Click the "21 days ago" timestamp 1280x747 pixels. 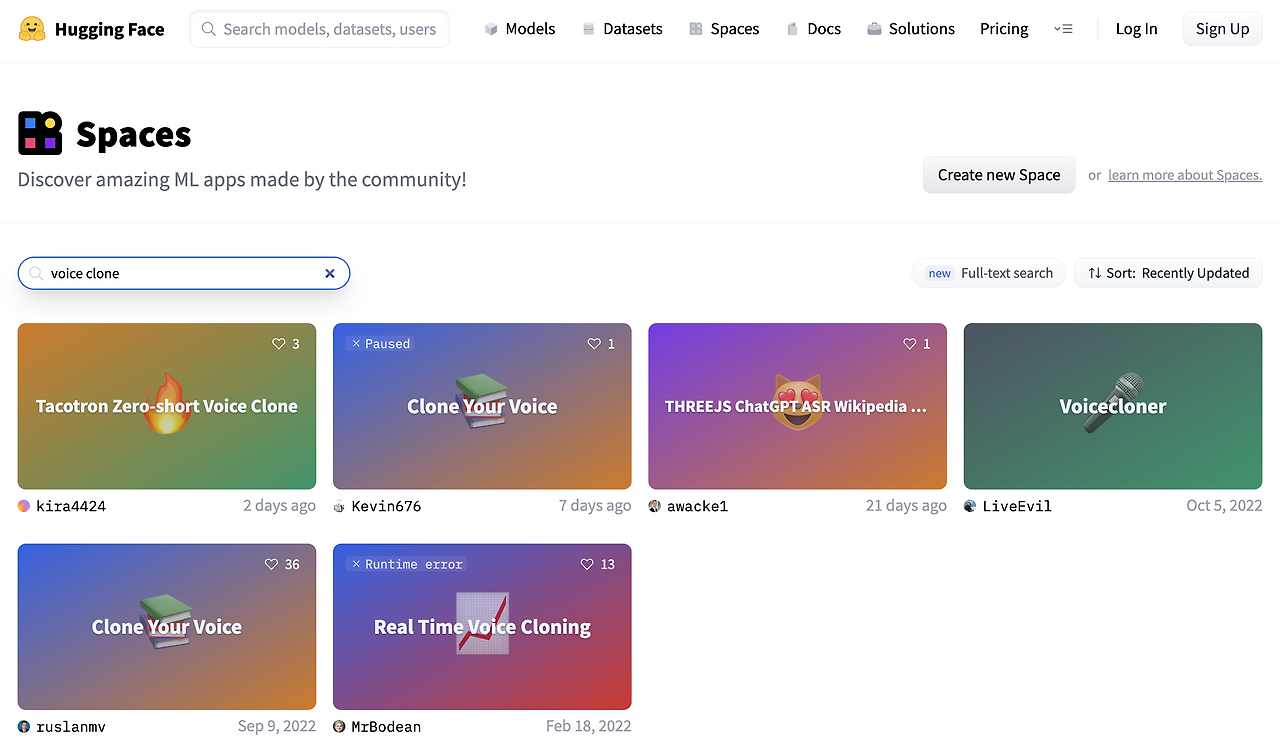tap(906, 506)
